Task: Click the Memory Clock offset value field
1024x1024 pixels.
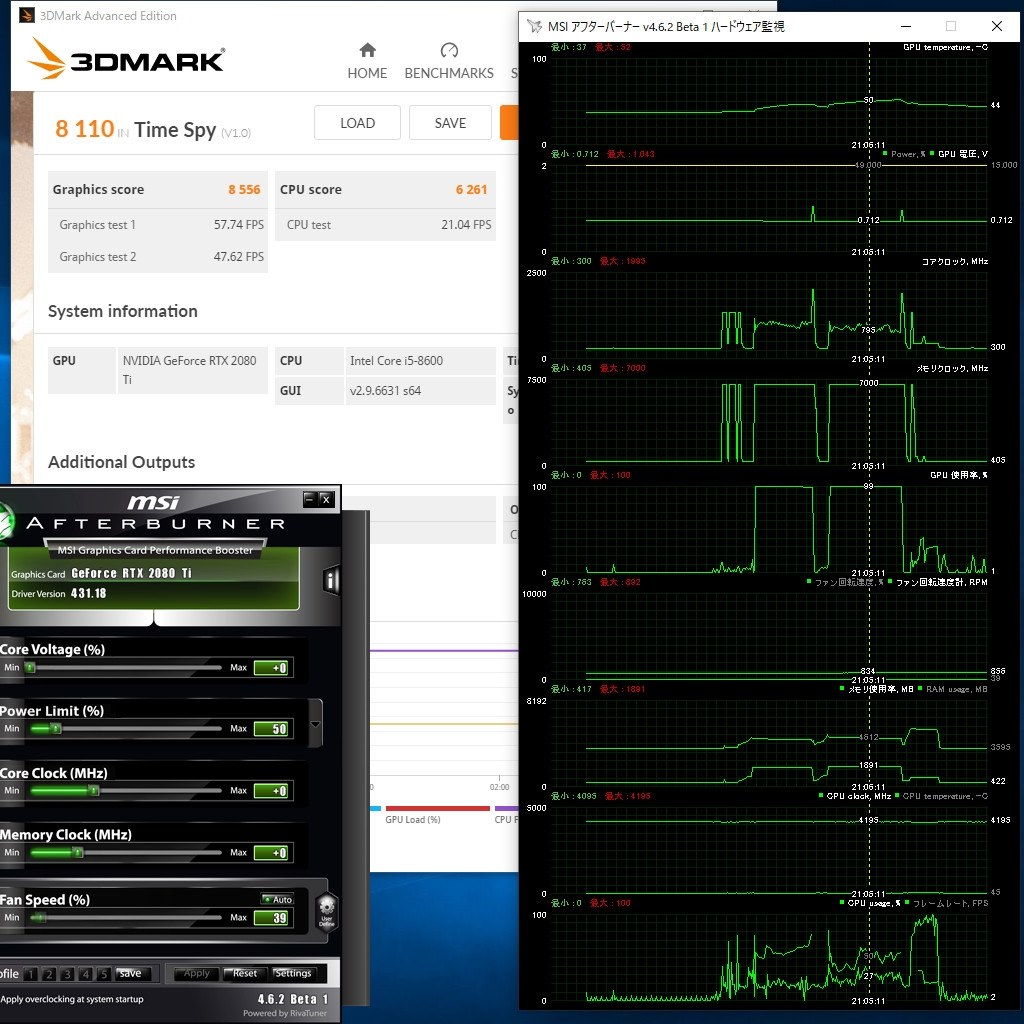Action: coord(271,853)
